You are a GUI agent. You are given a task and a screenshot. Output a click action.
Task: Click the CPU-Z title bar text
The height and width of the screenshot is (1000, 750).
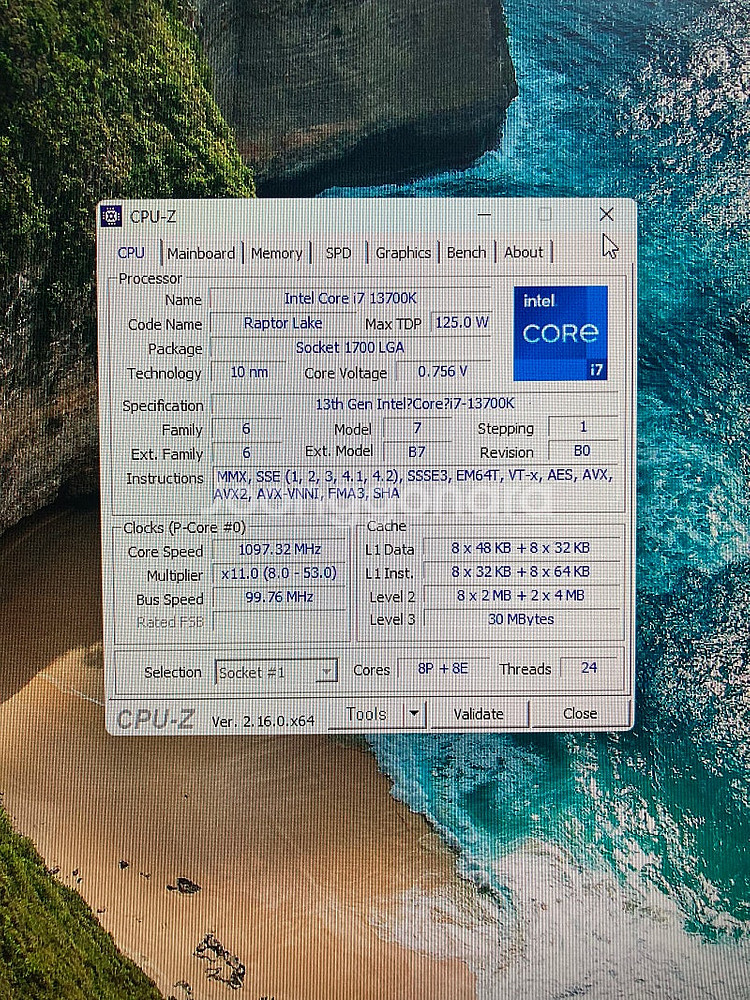(153, 217)
